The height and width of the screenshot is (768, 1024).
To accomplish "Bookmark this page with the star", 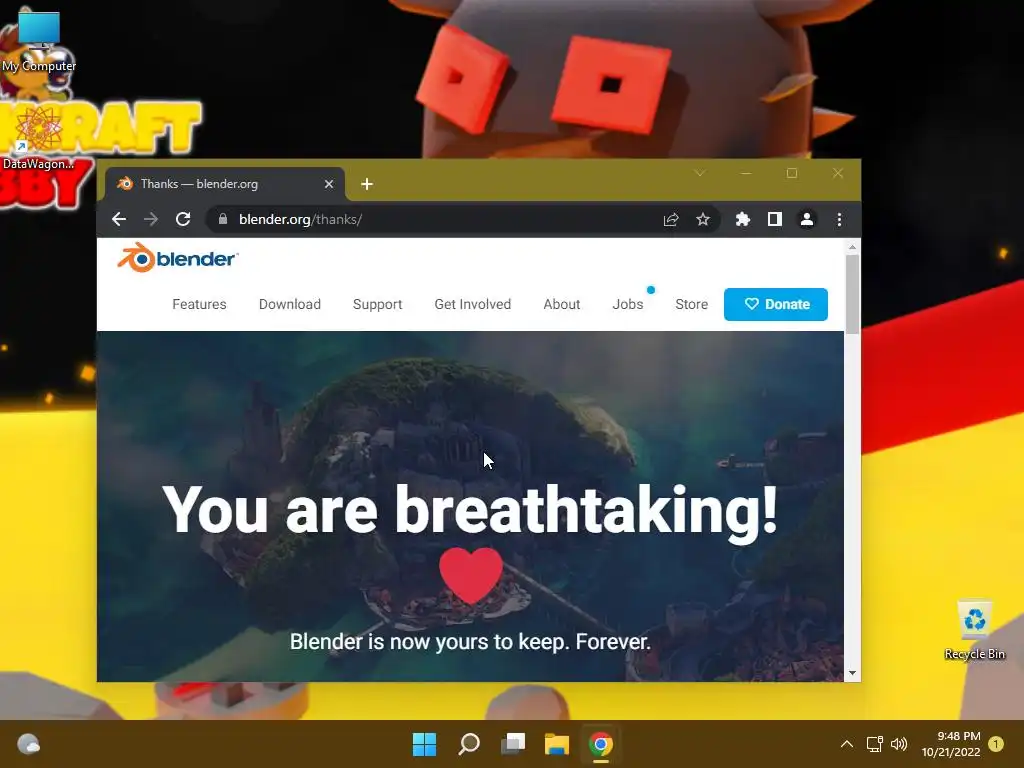I will coord(703,219).
